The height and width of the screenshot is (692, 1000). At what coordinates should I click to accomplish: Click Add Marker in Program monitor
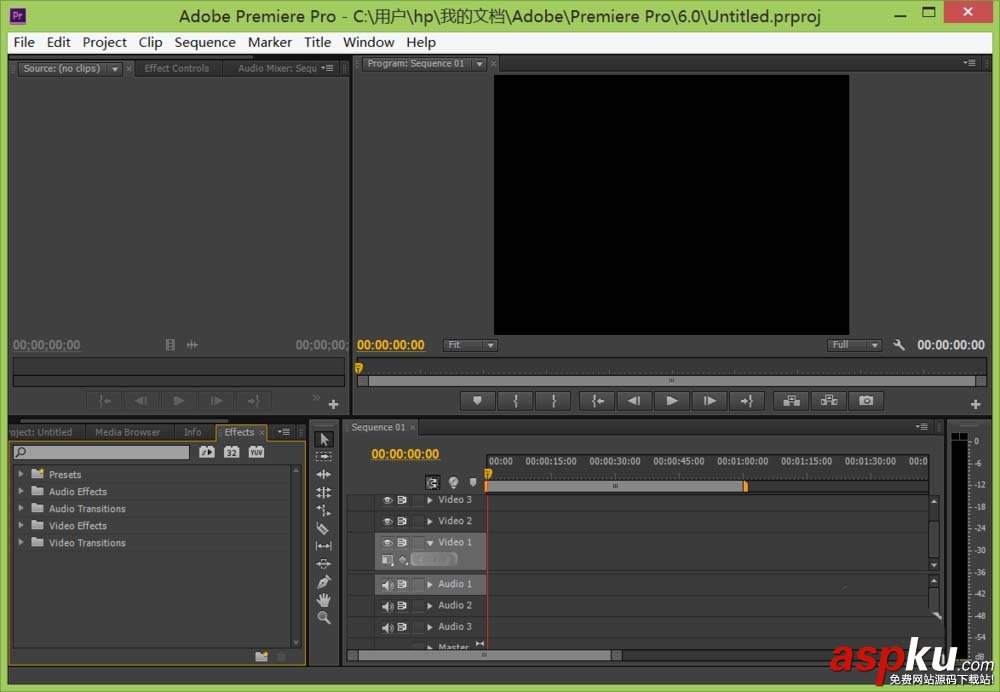click(x=477, y=401)
